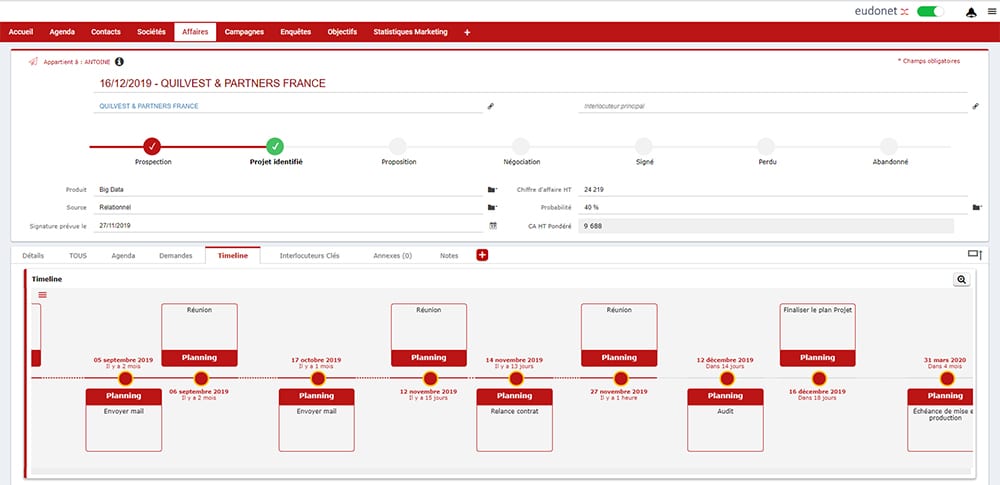Click the 16 décembre 2019 timeline marker
Viewport: 1000px width, 485px height.
(x=819, y=379)
